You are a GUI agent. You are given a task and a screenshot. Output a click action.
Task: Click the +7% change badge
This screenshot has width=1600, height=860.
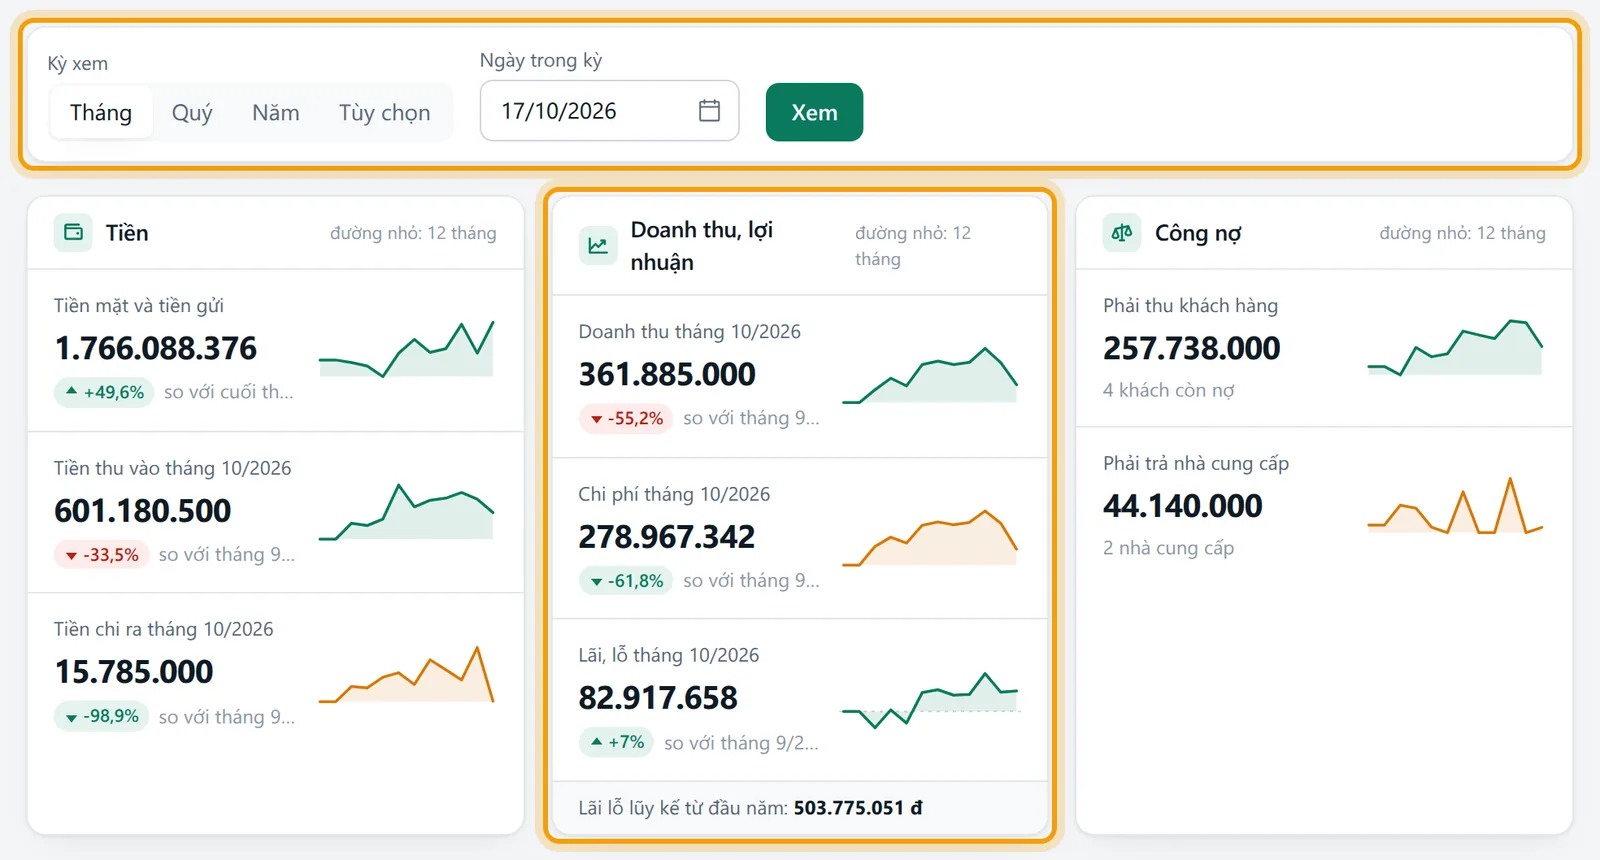tap(616, 742)
